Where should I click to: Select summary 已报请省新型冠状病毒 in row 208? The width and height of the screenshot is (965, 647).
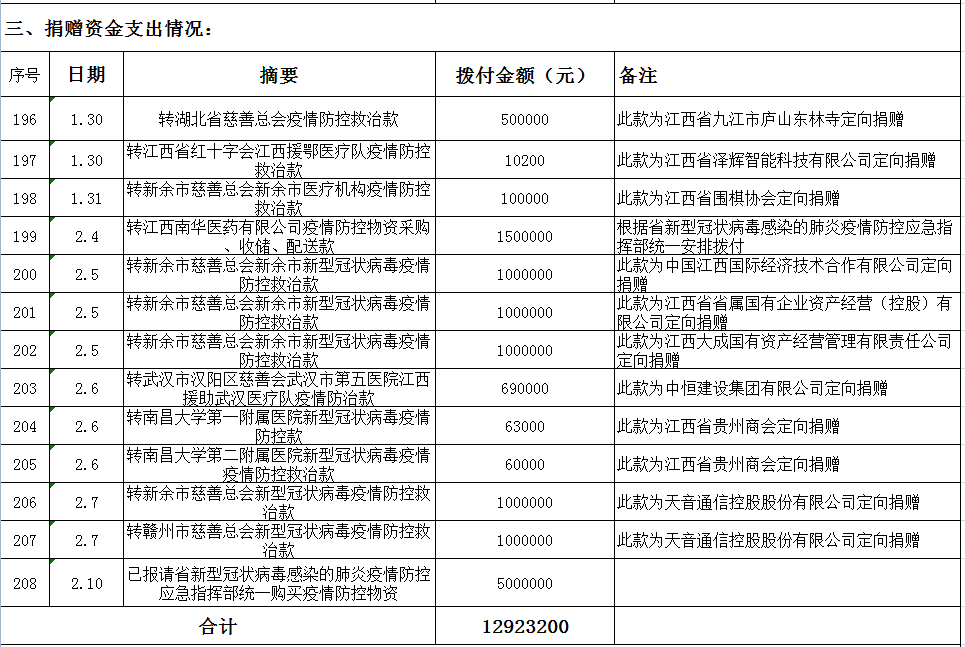(279, 584)
